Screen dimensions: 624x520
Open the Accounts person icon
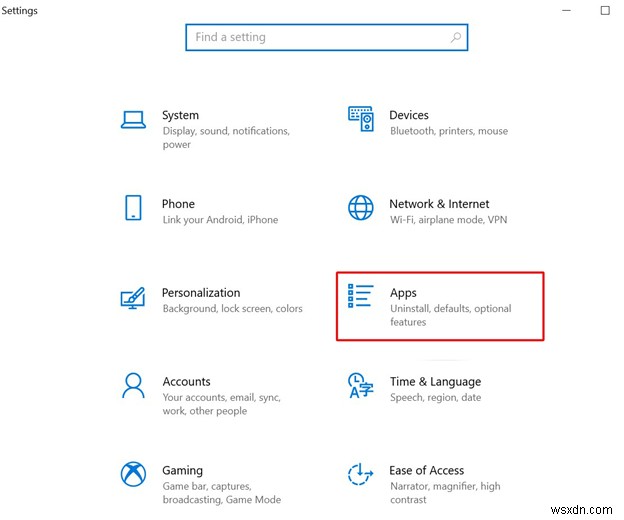click(133, 386)
